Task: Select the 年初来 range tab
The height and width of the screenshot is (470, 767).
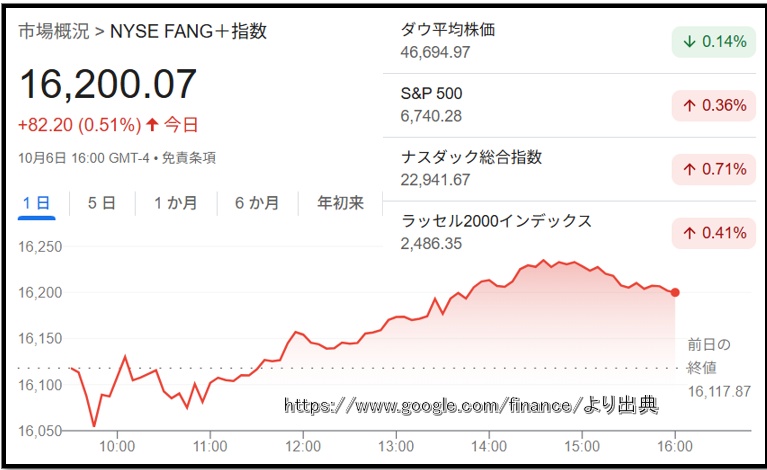Action: (x=340, y=203)
